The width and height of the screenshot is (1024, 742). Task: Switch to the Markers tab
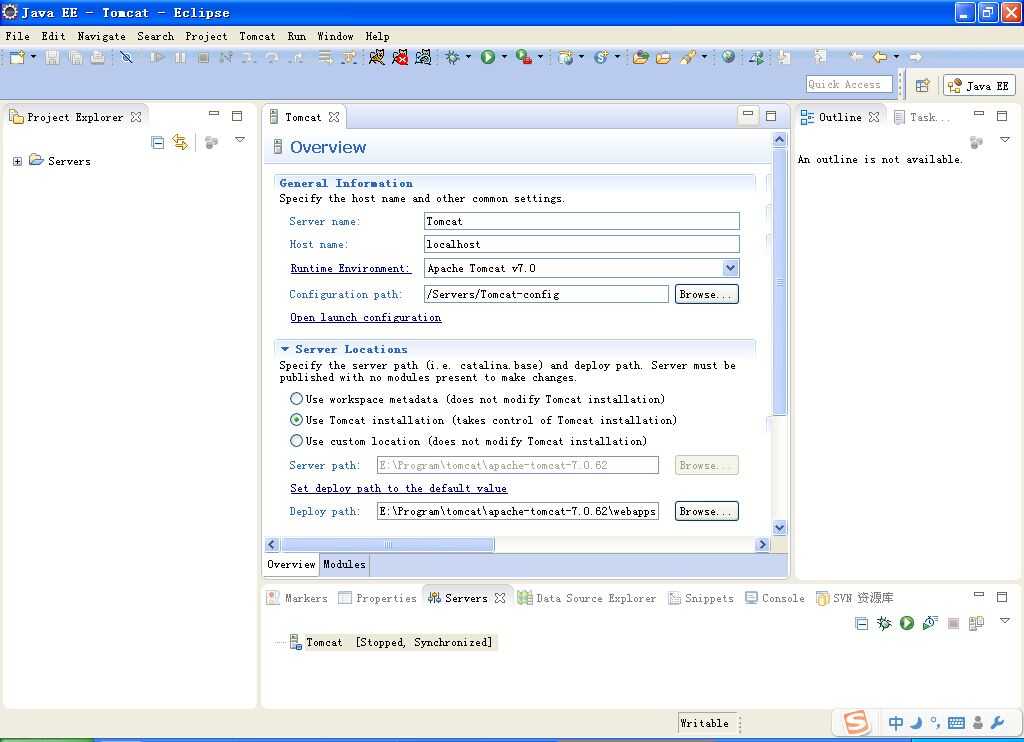click(297, 598)
